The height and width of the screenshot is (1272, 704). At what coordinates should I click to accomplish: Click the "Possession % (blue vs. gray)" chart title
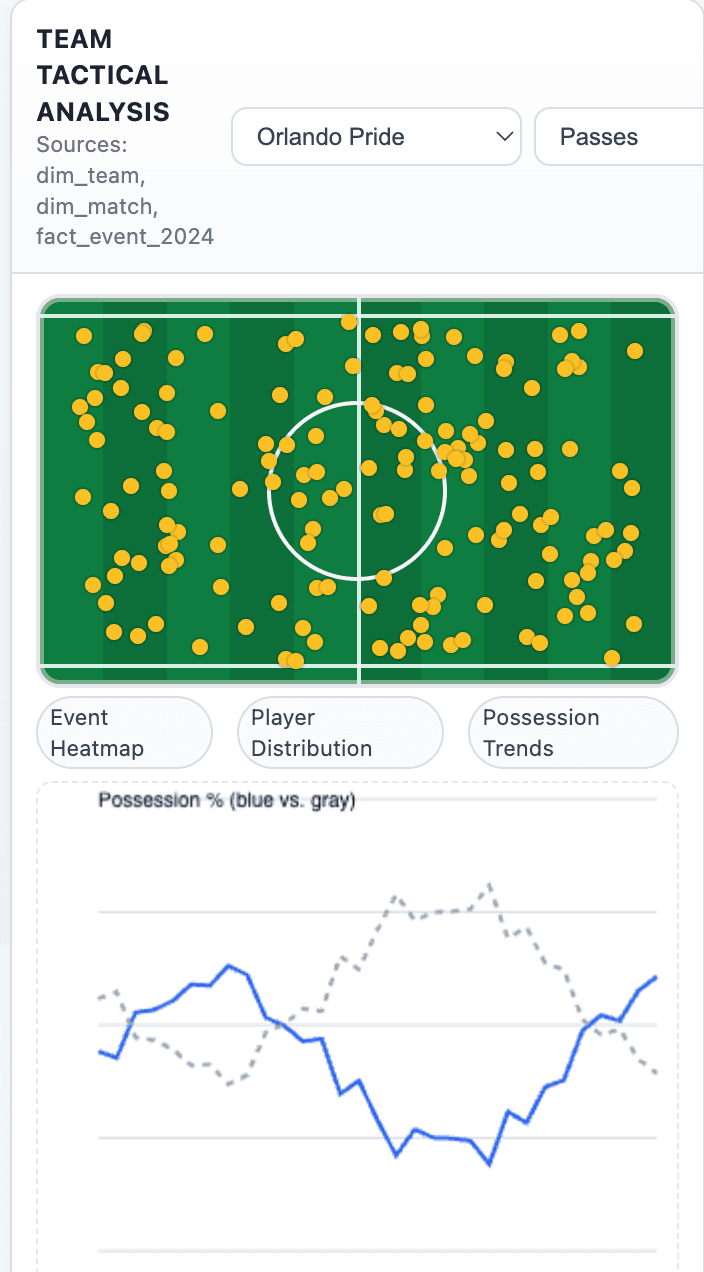[x=227, y=801]
